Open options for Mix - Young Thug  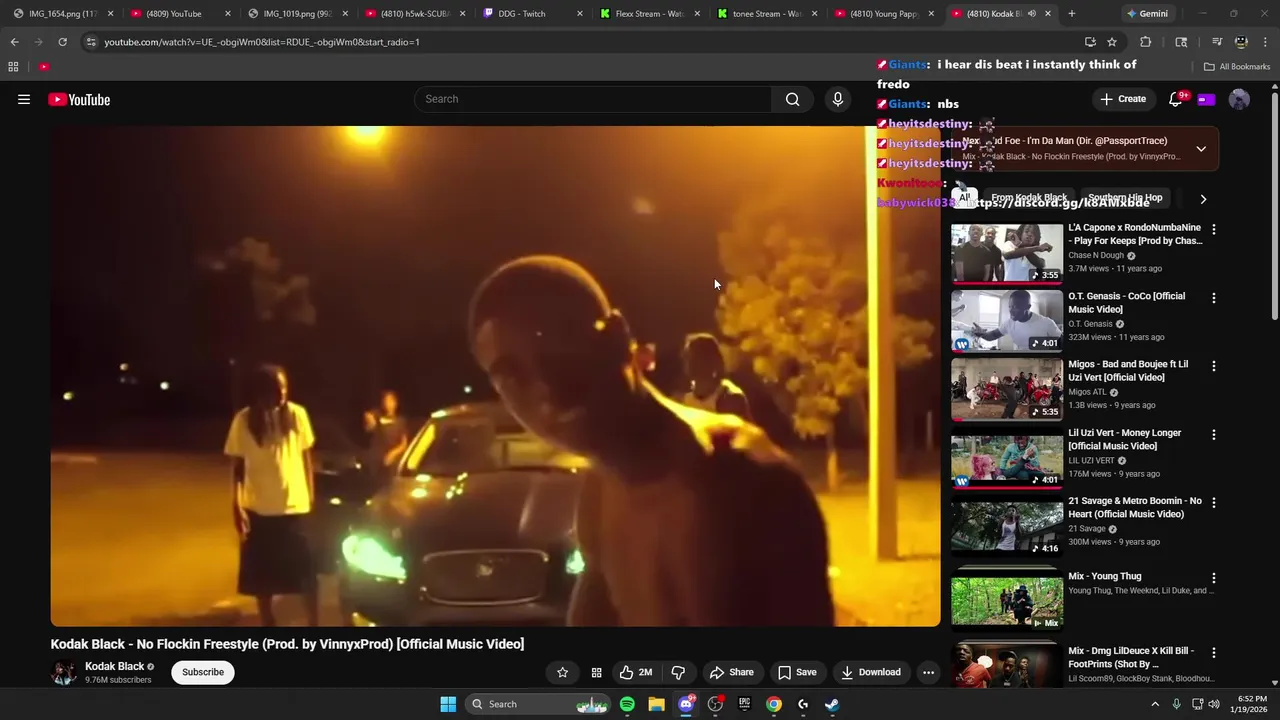click(x=1214, y=578)
